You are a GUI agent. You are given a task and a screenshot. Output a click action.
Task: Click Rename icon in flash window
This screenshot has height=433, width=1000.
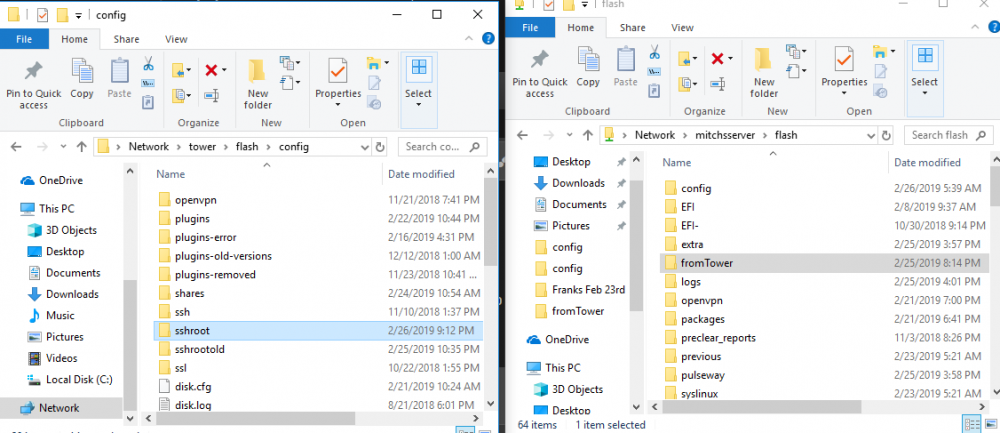(x=717, y=84)
